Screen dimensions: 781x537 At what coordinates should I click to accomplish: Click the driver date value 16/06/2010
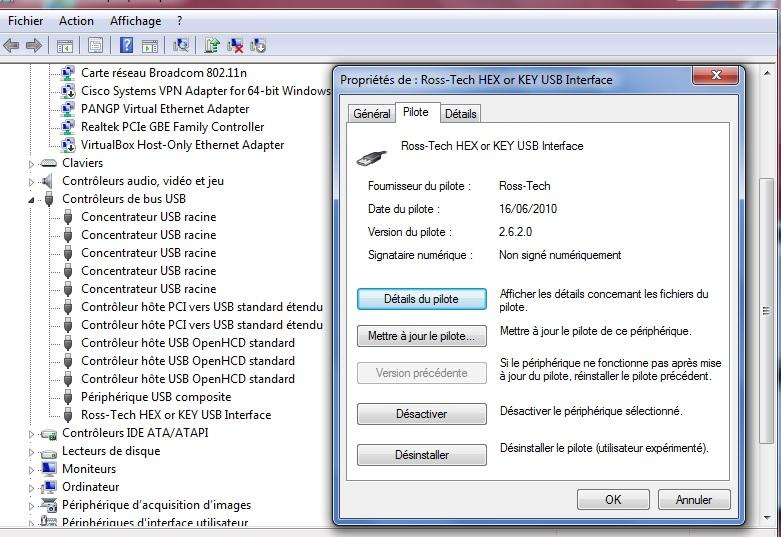click(x=528, y=209)
